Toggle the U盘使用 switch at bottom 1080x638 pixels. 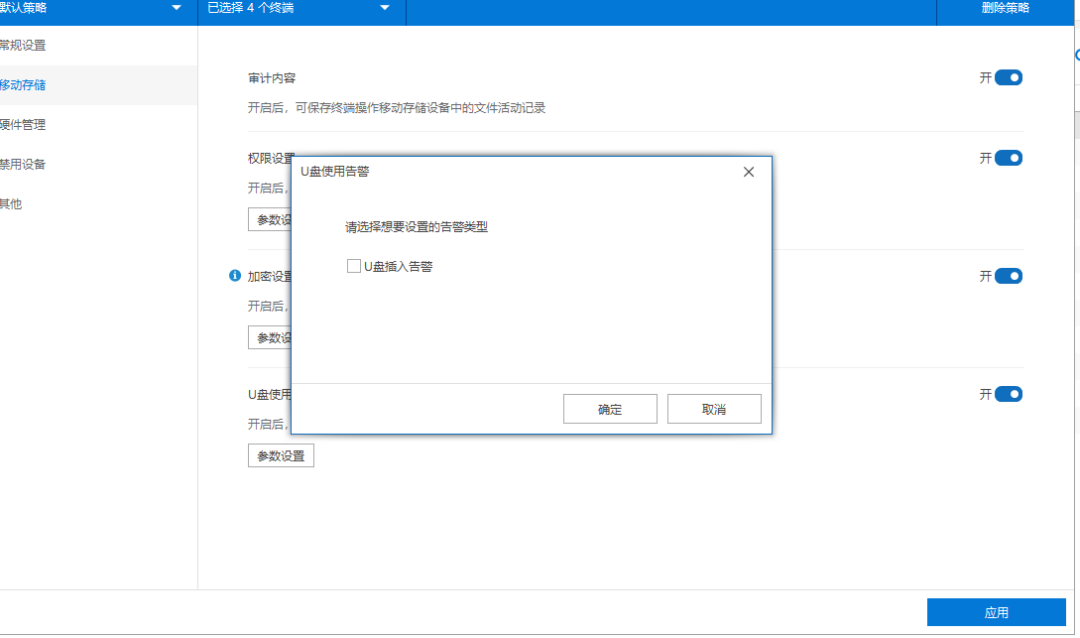(1009, 394)
